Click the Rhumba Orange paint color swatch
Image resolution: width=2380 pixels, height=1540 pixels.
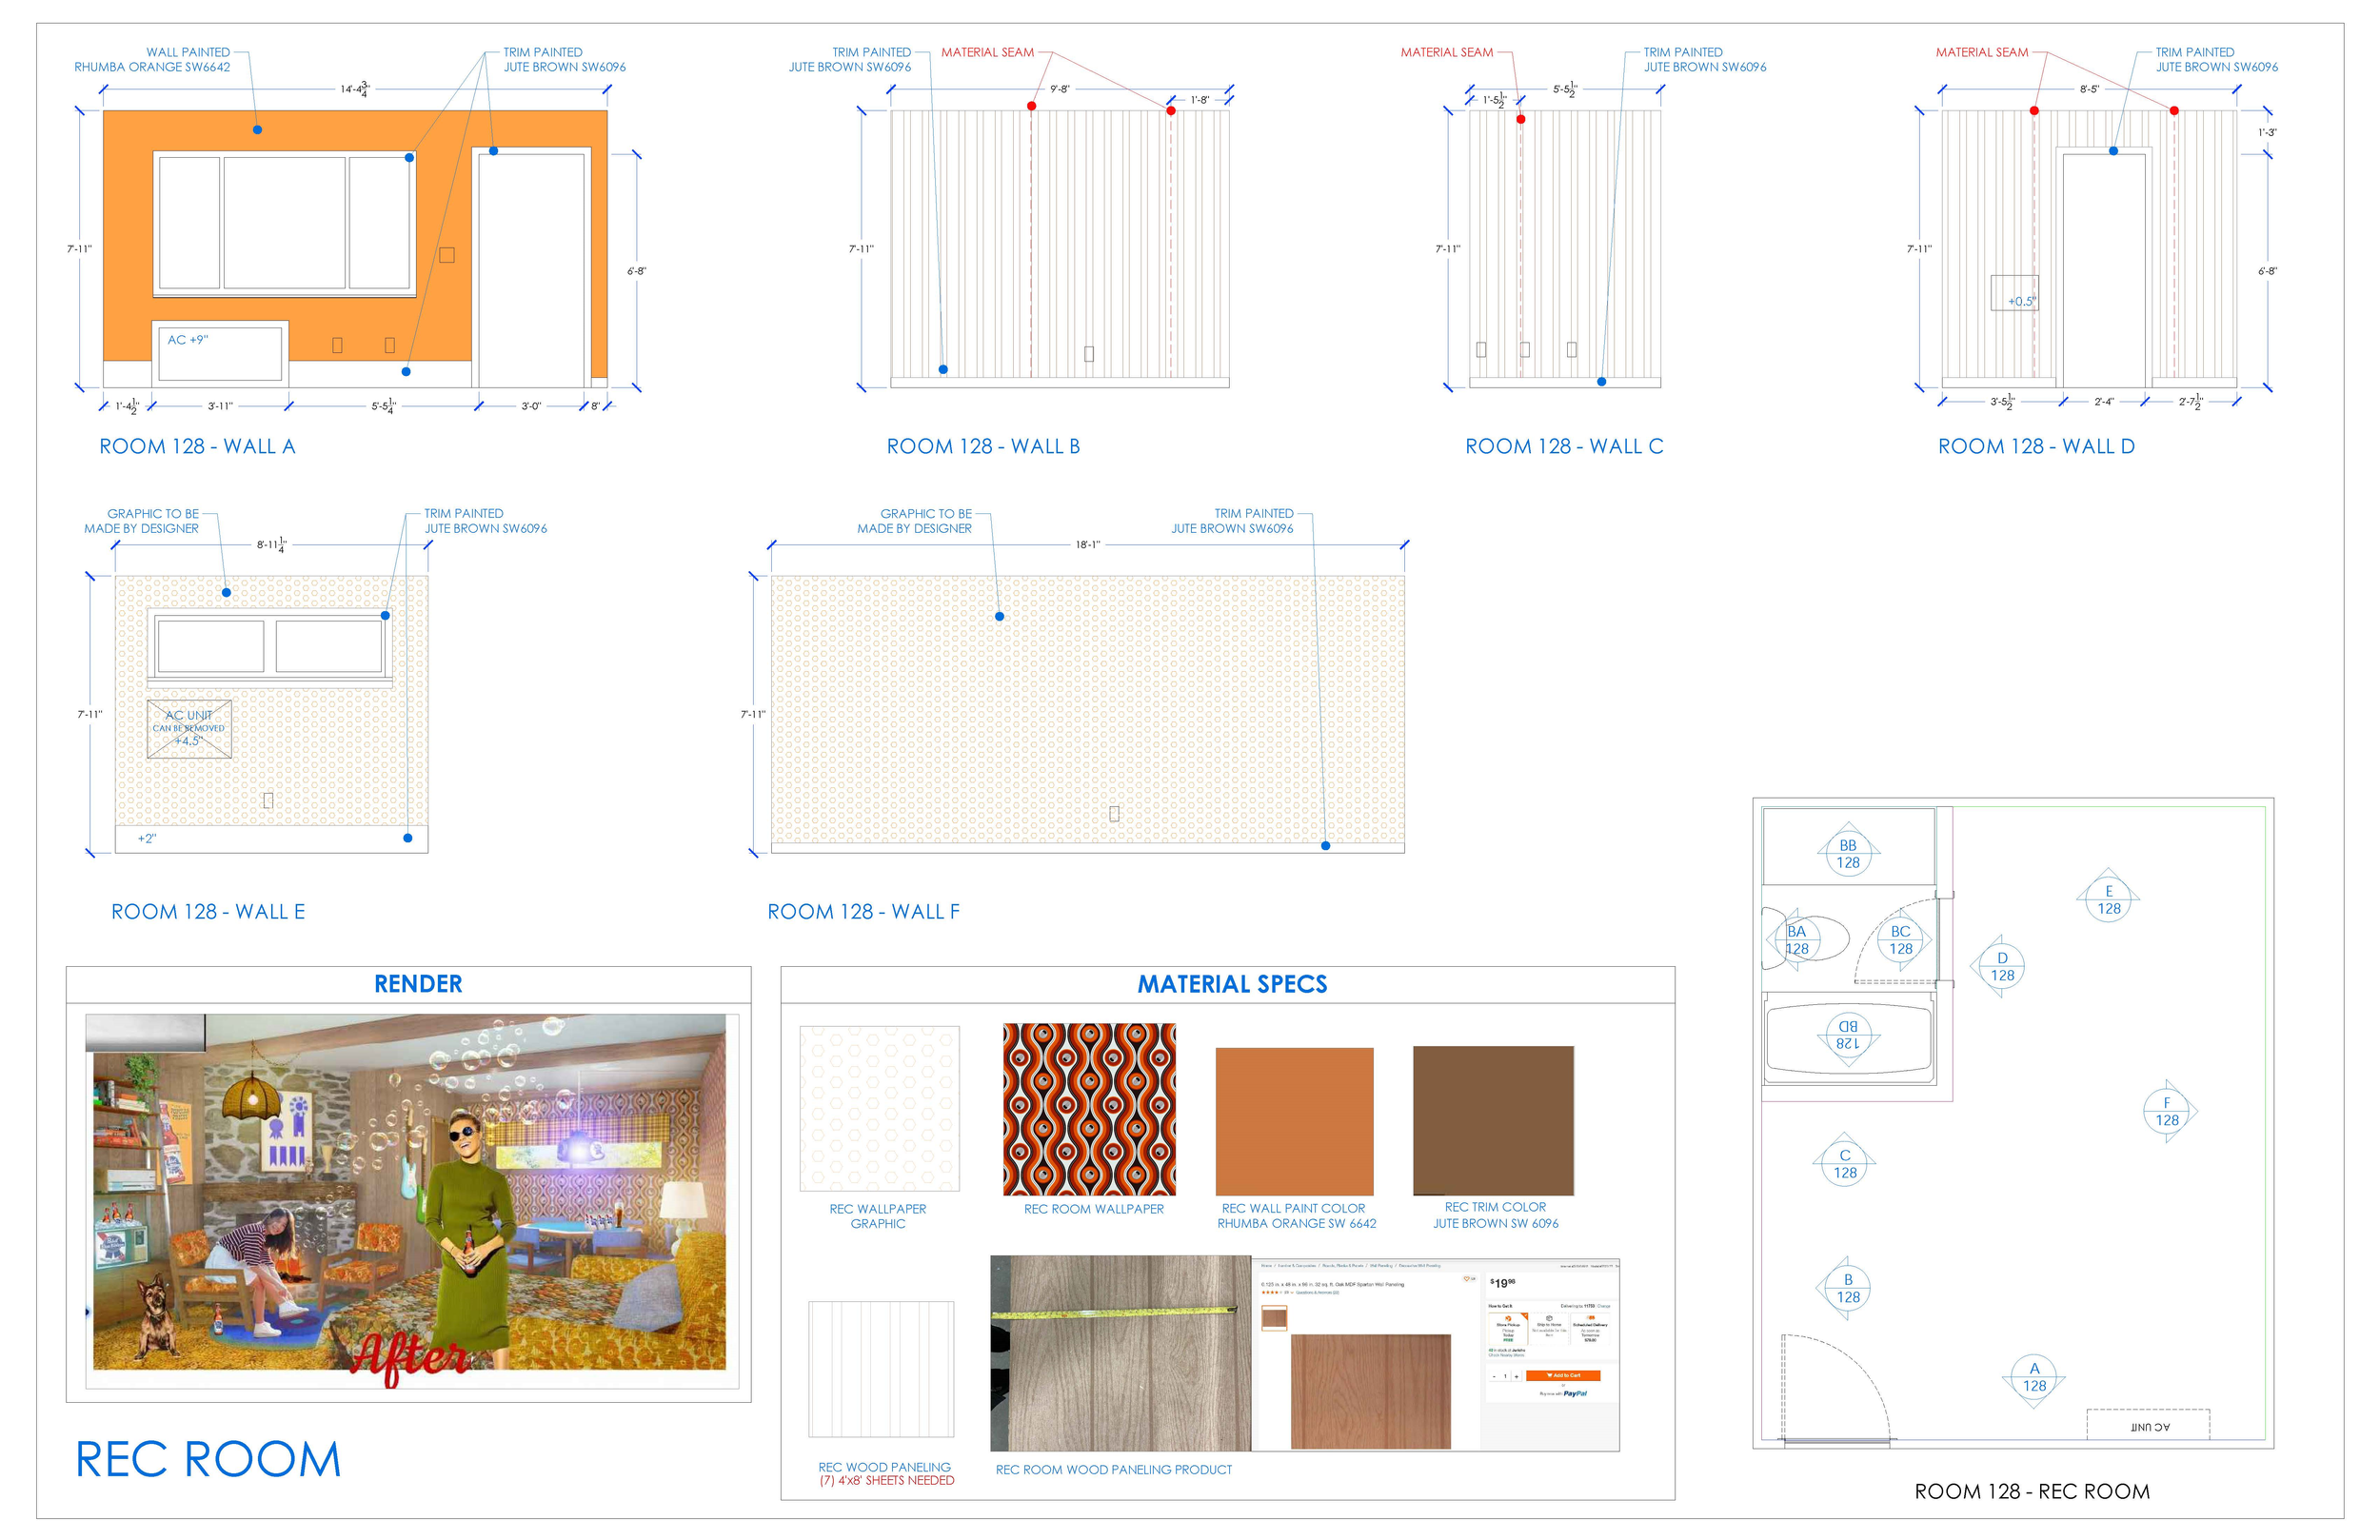click(x=1294, y=1121)
